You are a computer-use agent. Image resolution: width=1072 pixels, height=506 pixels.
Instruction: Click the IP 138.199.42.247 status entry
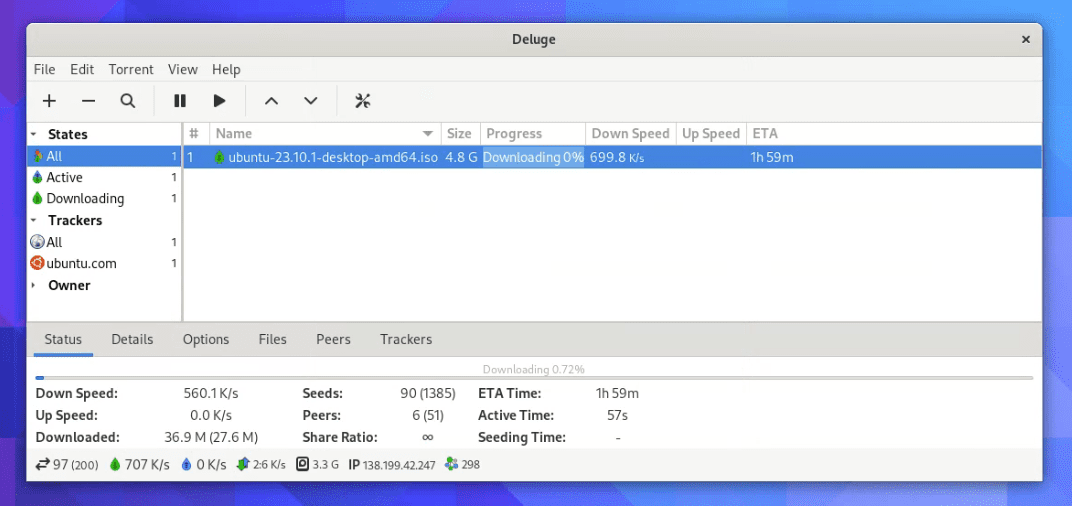point(392,464)
